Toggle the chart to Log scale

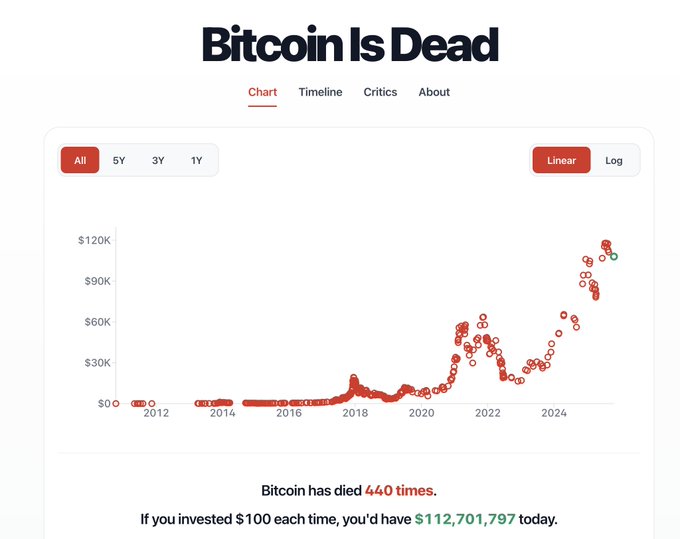point(614,160)
